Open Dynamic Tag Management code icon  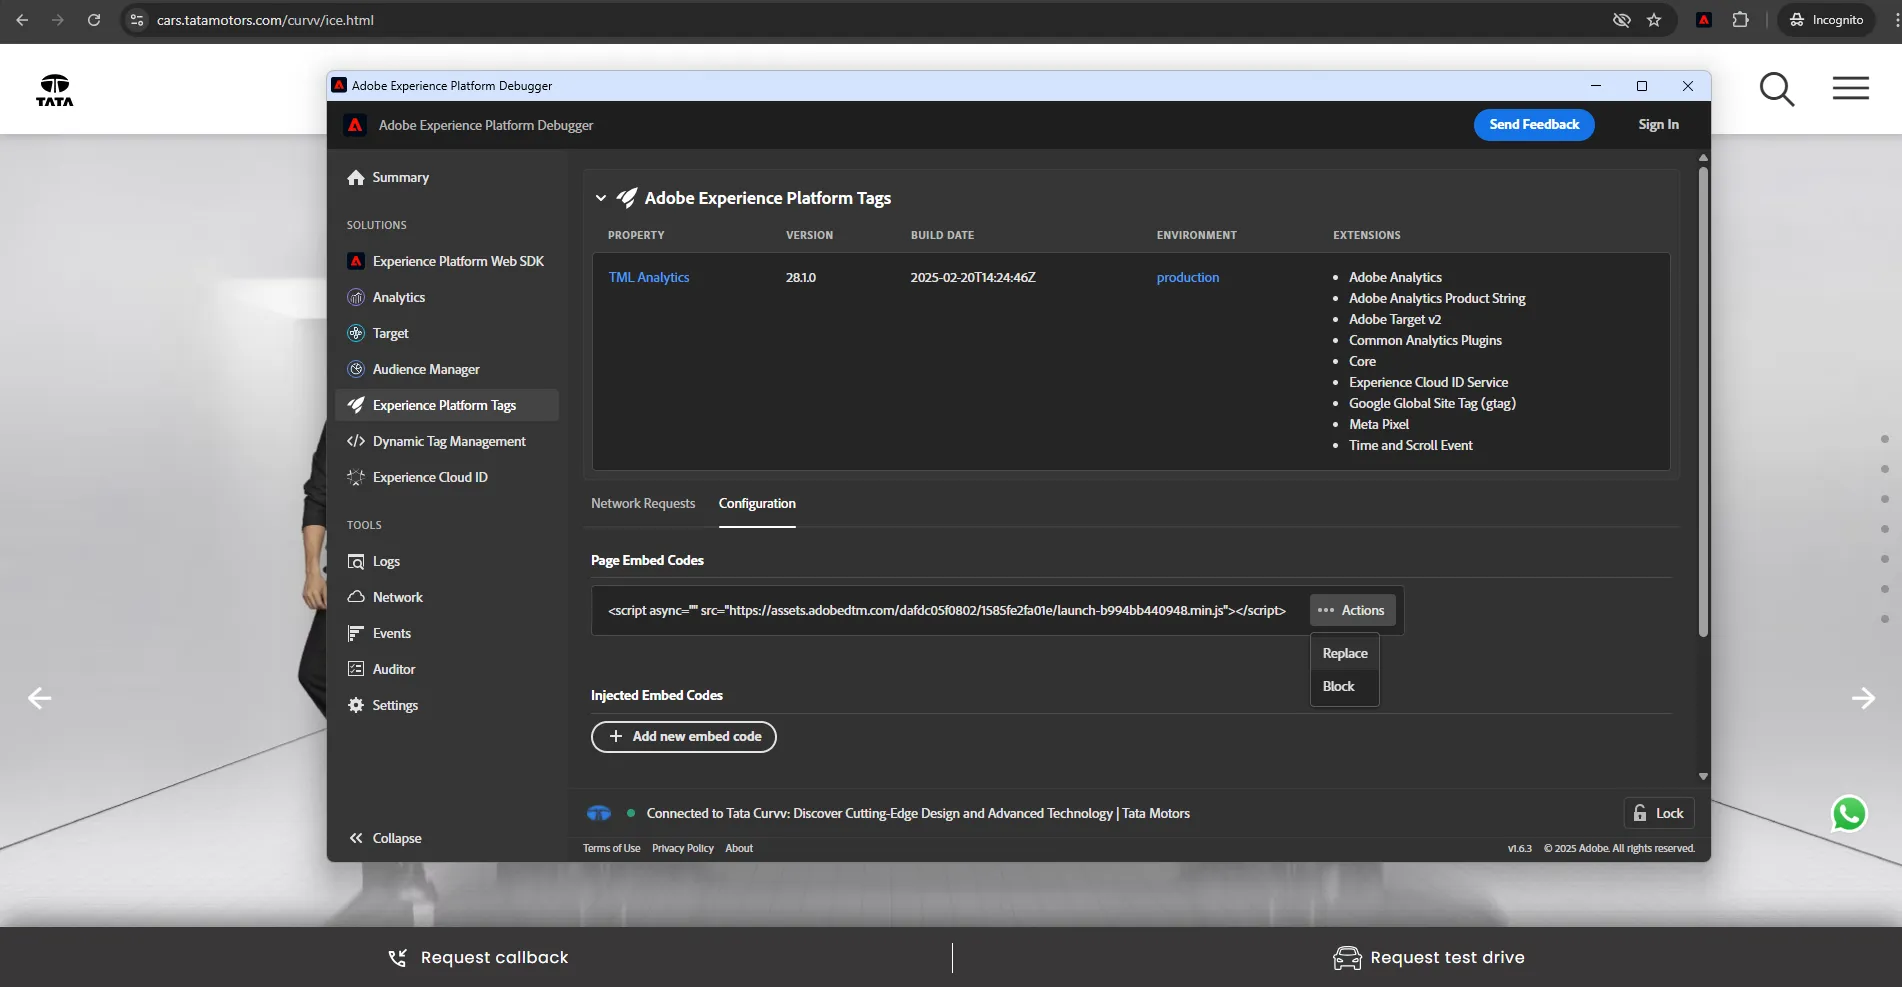(356, 441)
